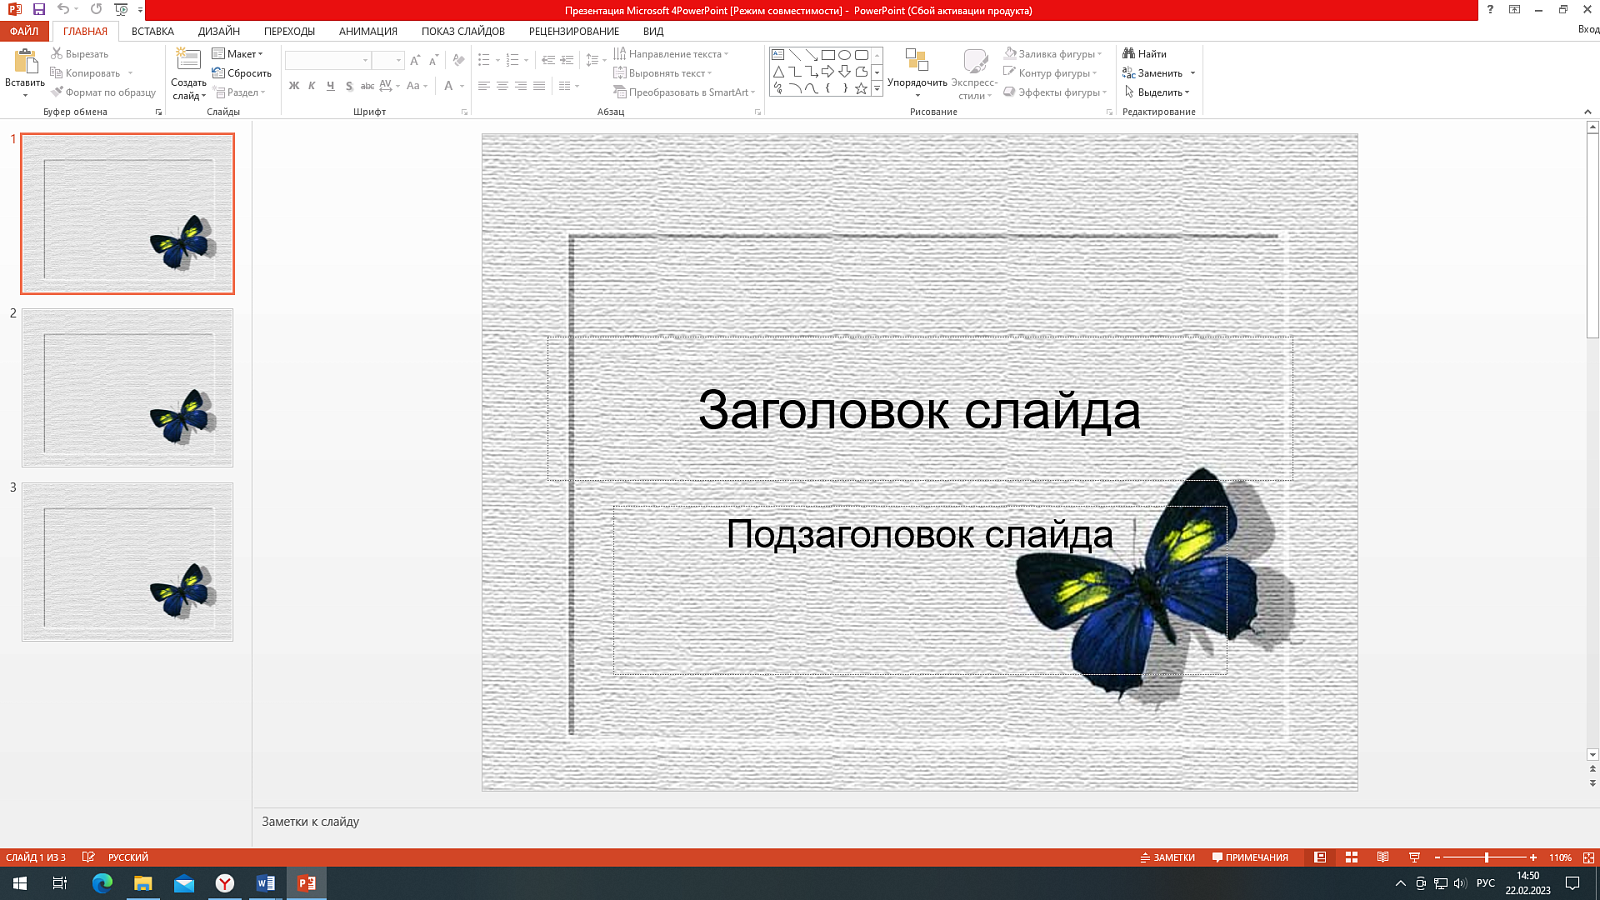Start slideshow from status bar icon

[x=1414, y=857]
